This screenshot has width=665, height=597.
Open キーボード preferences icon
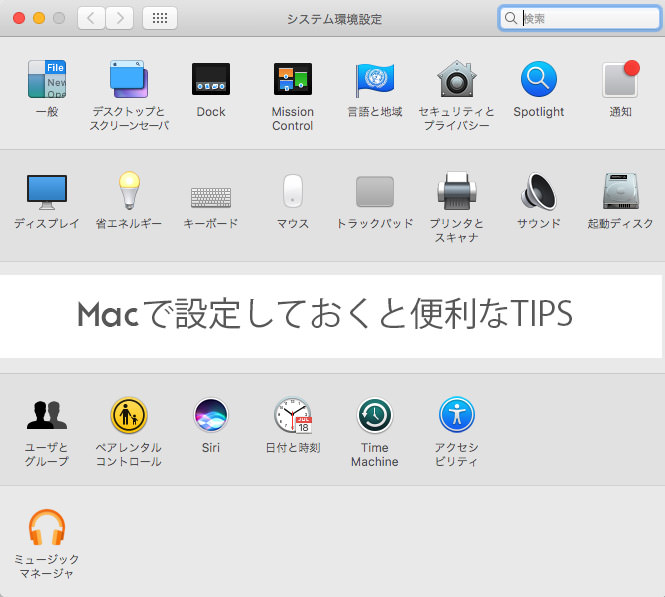211,197
